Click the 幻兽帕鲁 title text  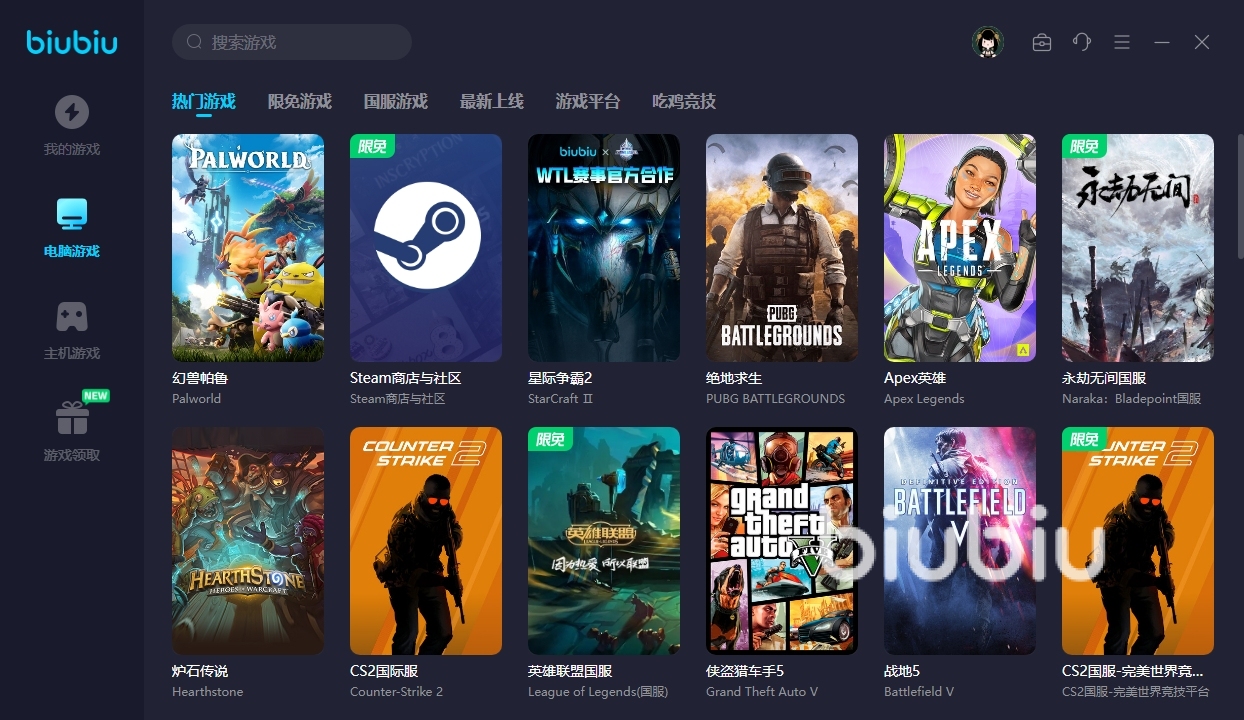pos(200,378)
